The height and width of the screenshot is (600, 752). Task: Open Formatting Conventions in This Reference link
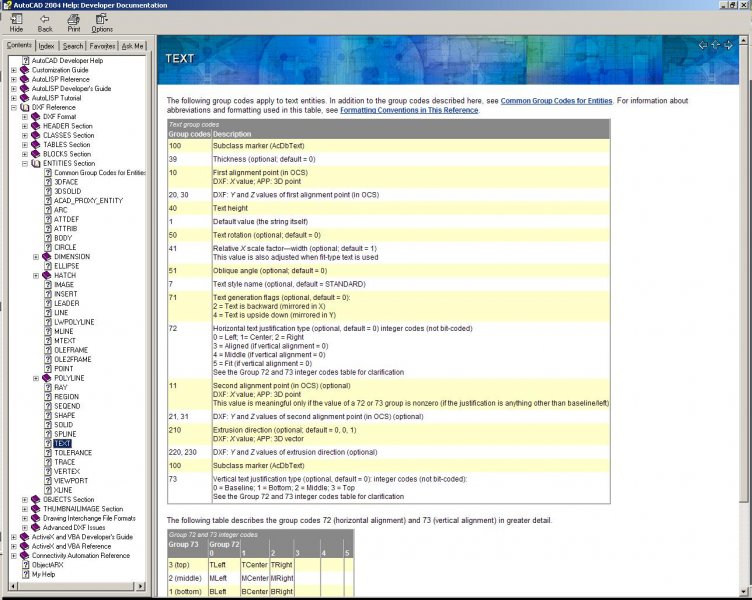tap(409, 110)
